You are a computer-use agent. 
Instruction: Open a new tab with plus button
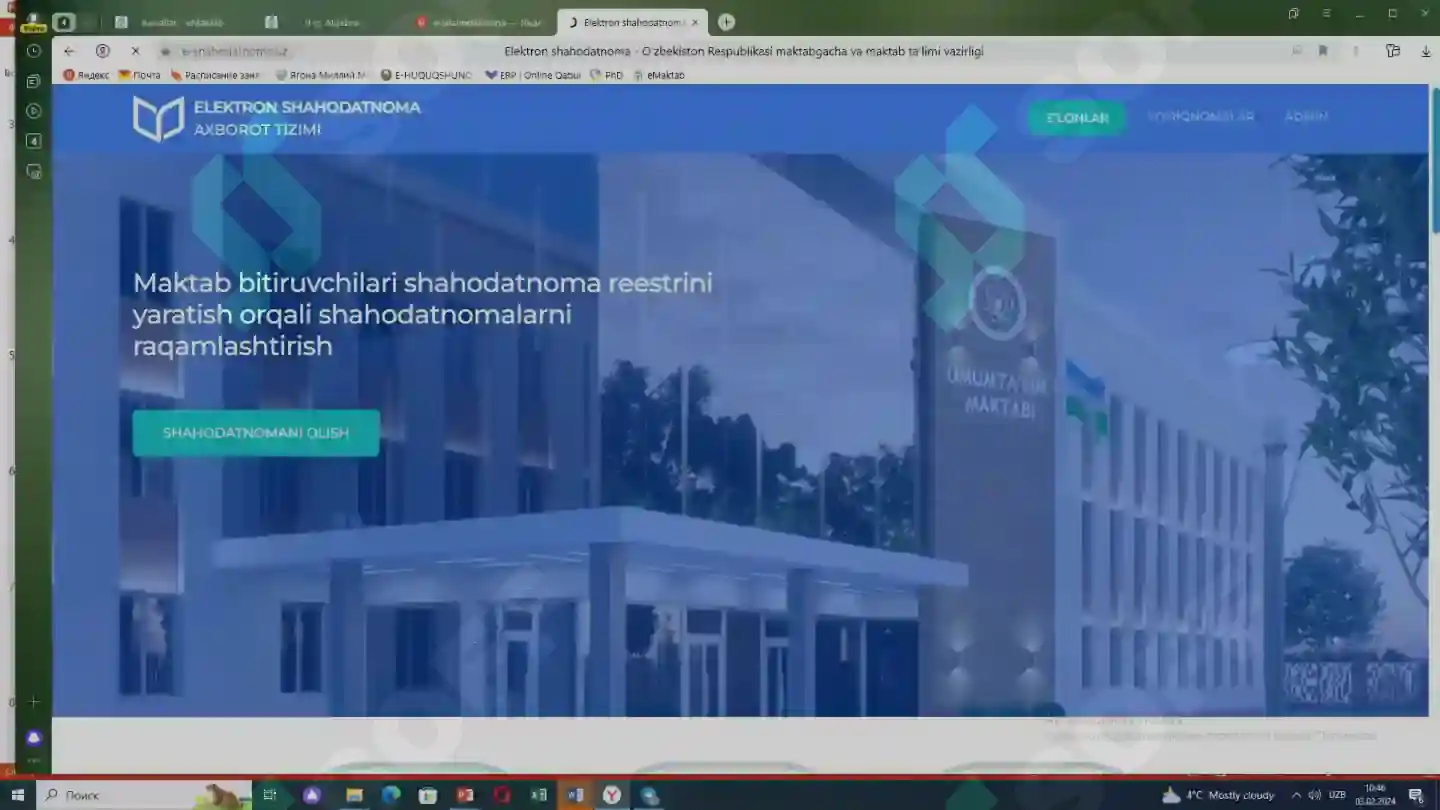pos(726,22)
